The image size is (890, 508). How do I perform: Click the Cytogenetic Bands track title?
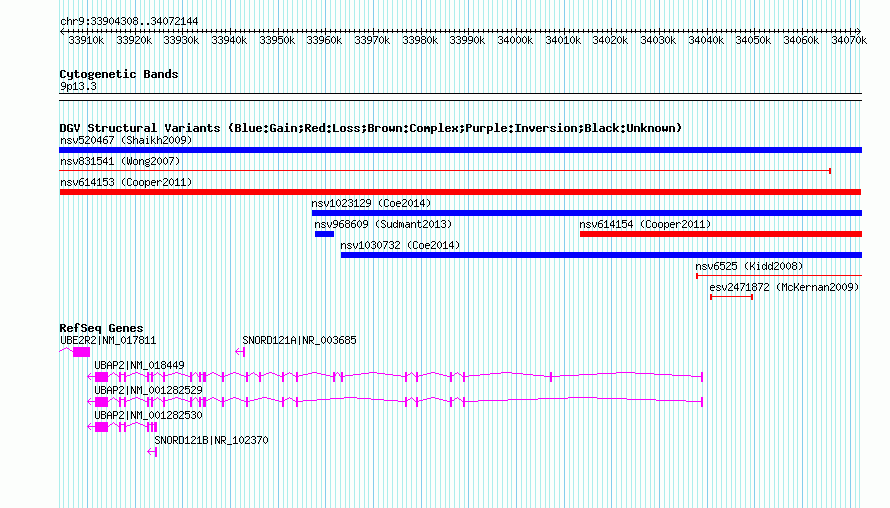pyautogui.click(x=119, y=74)
